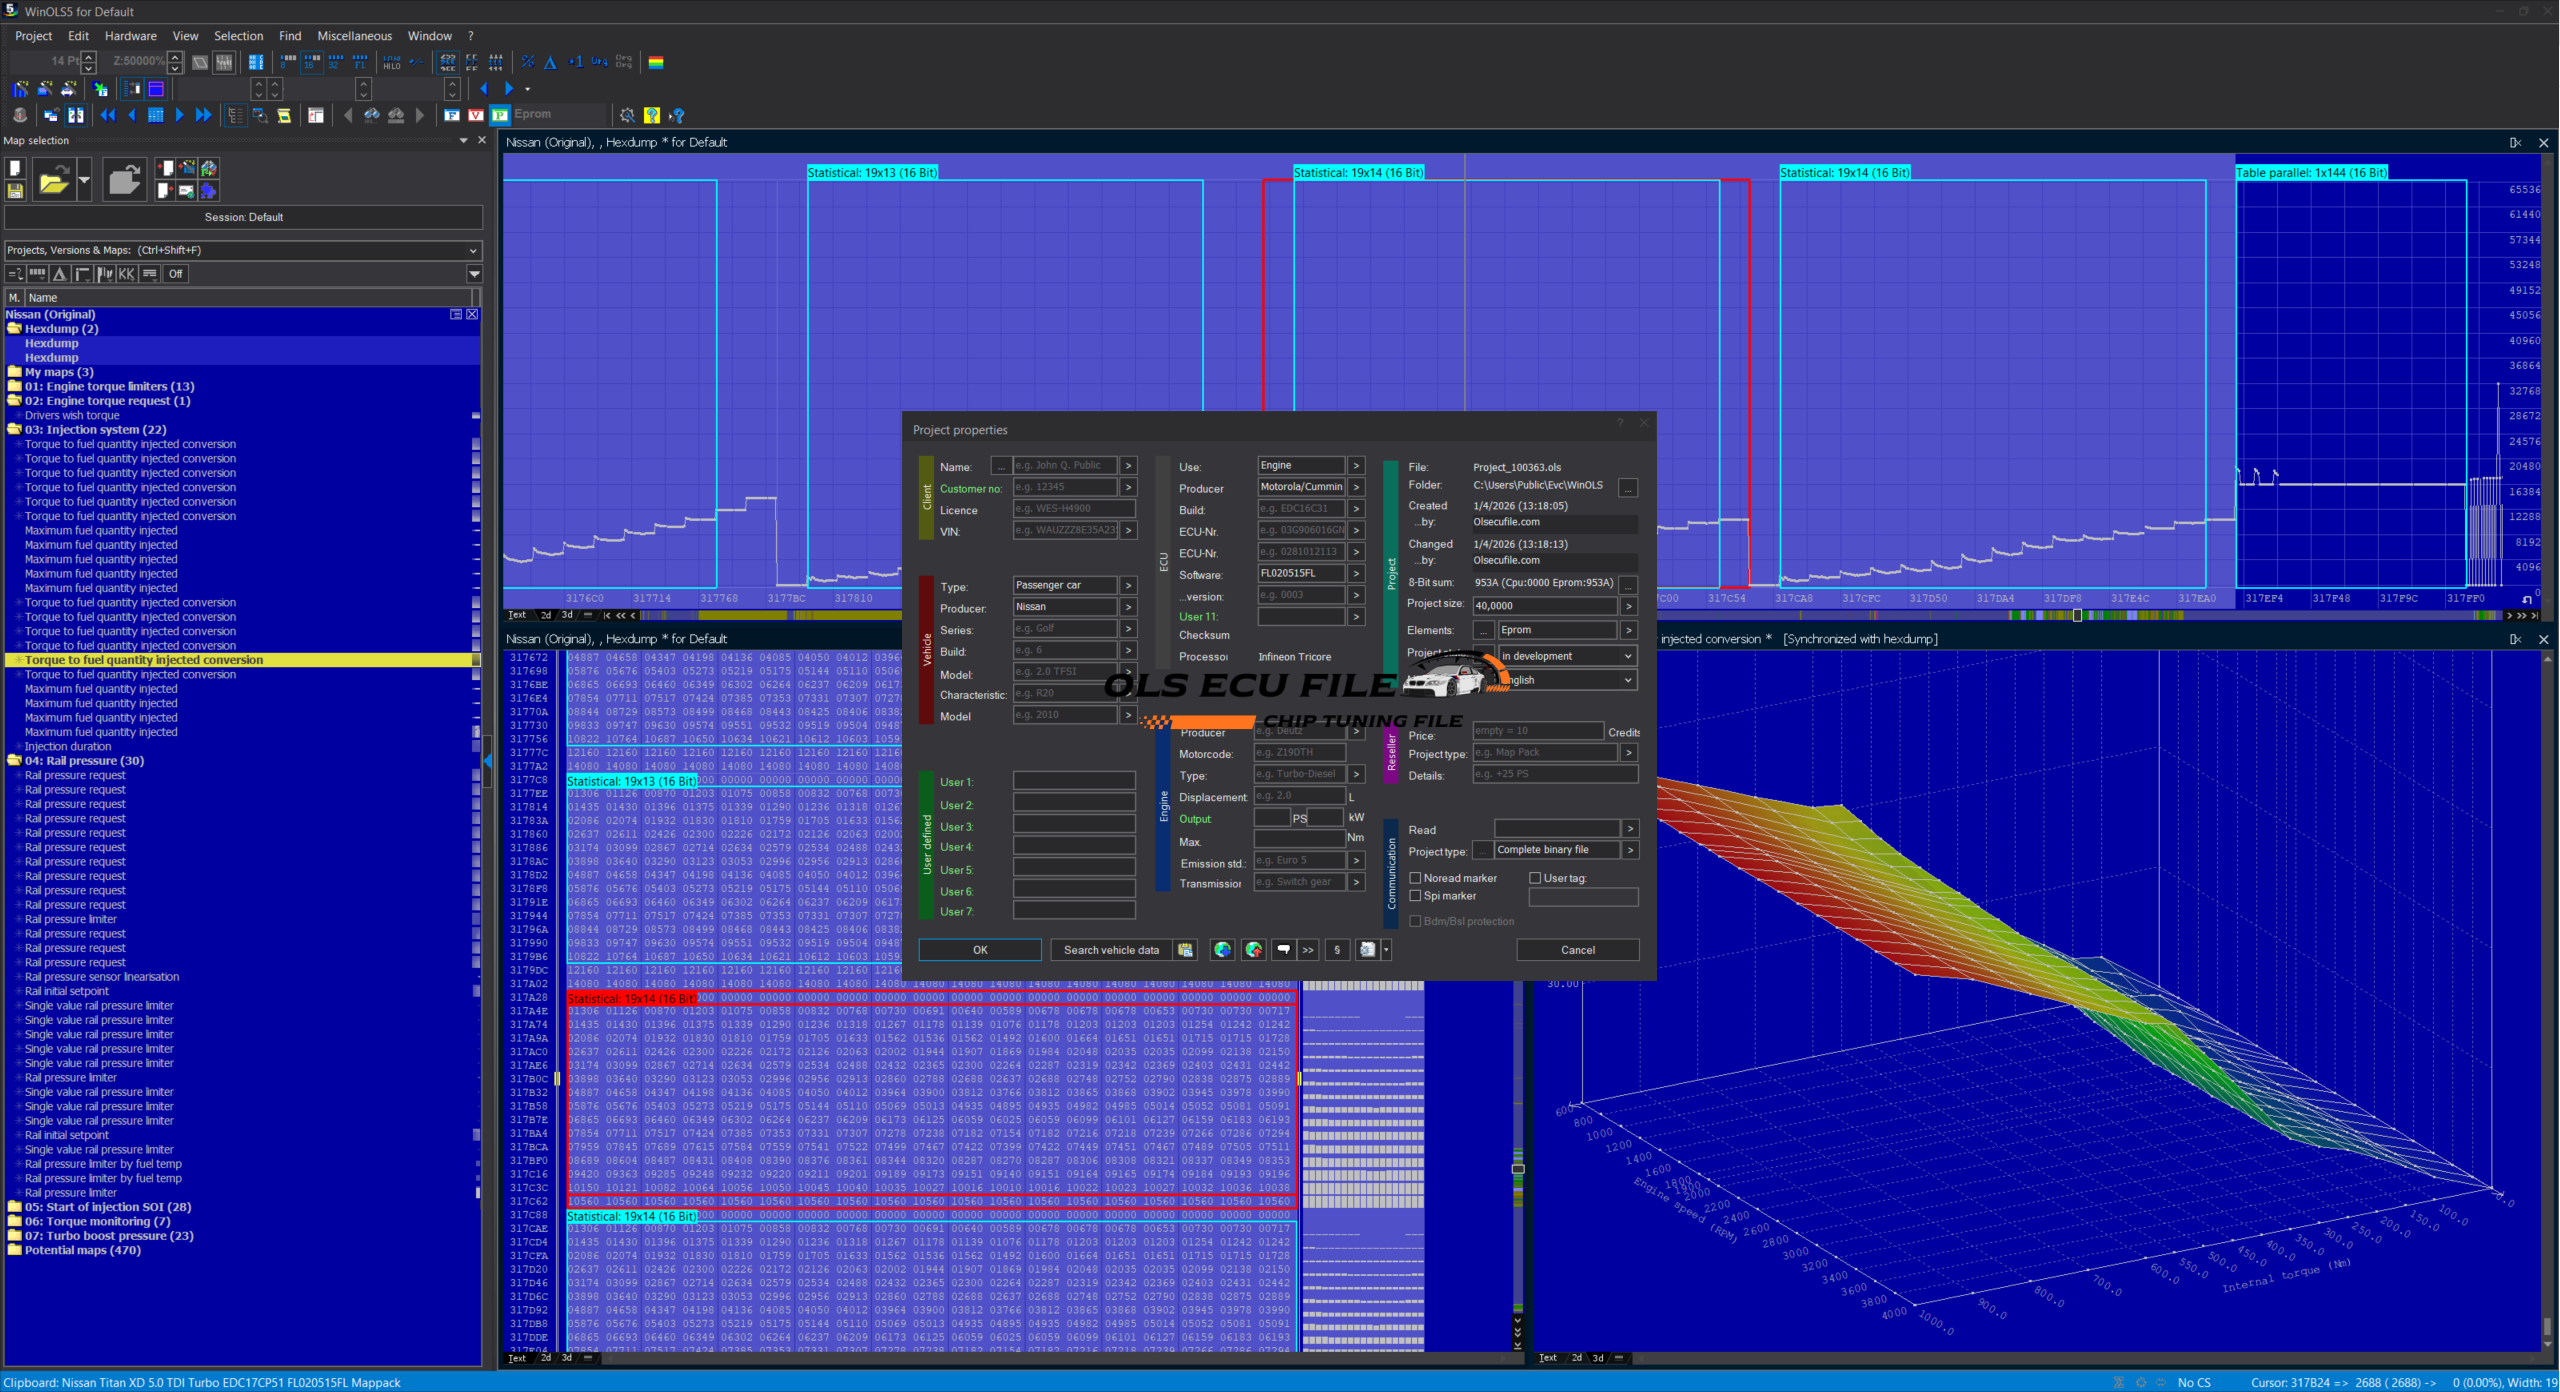Image resolution: width=2560 pixels, height=1392 pixels.
Task: Click the Customer no input field
Action: [1064, 488]
